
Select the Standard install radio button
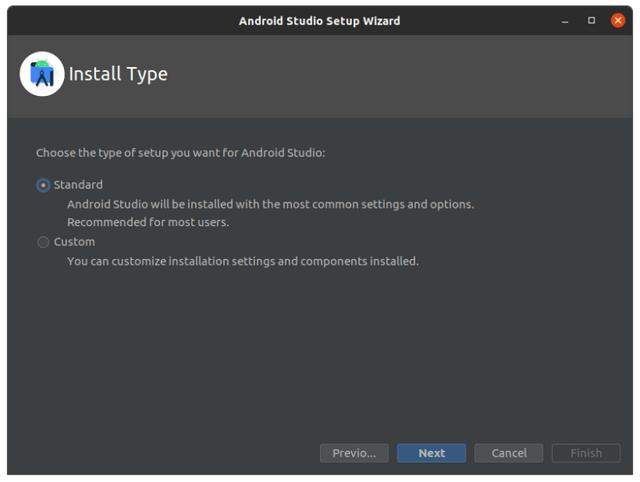tap(43, 185)
